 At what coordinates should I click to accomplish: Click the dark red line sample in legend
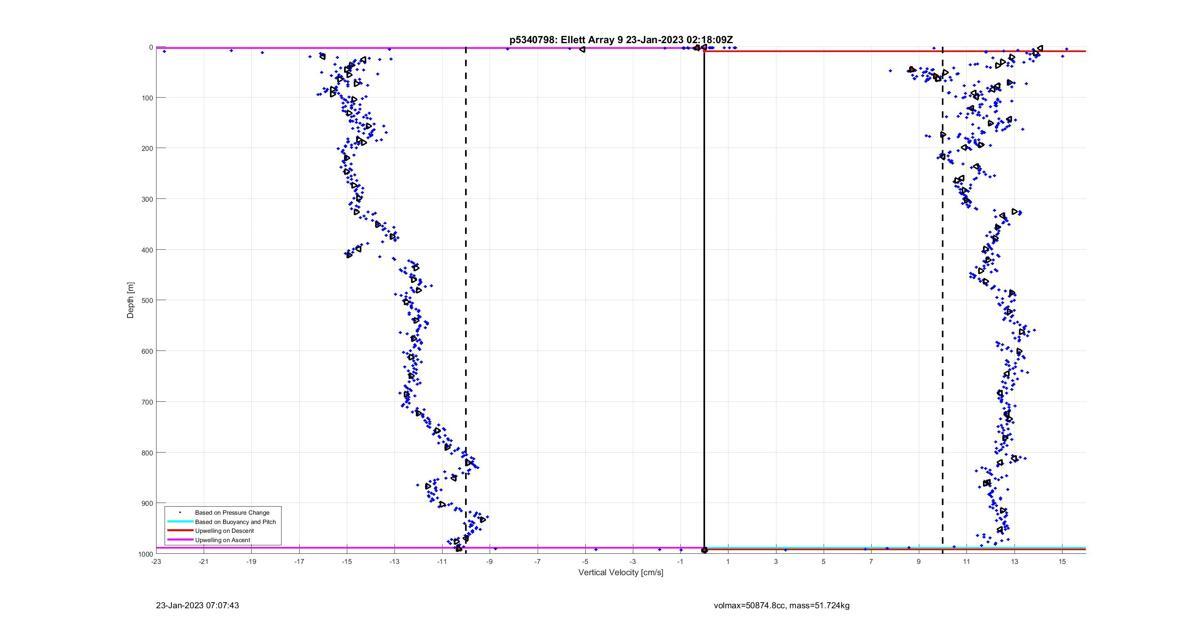coord(180,531)
